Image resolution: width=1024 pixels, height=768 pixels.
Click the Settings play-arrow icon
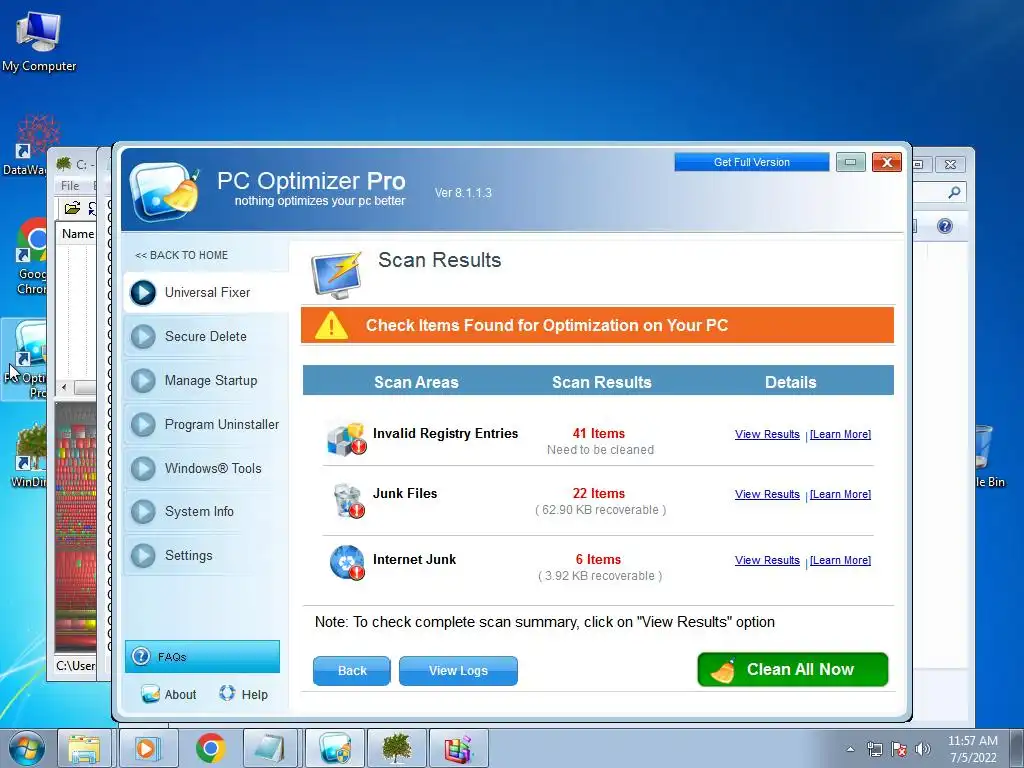tap(143, 556)
